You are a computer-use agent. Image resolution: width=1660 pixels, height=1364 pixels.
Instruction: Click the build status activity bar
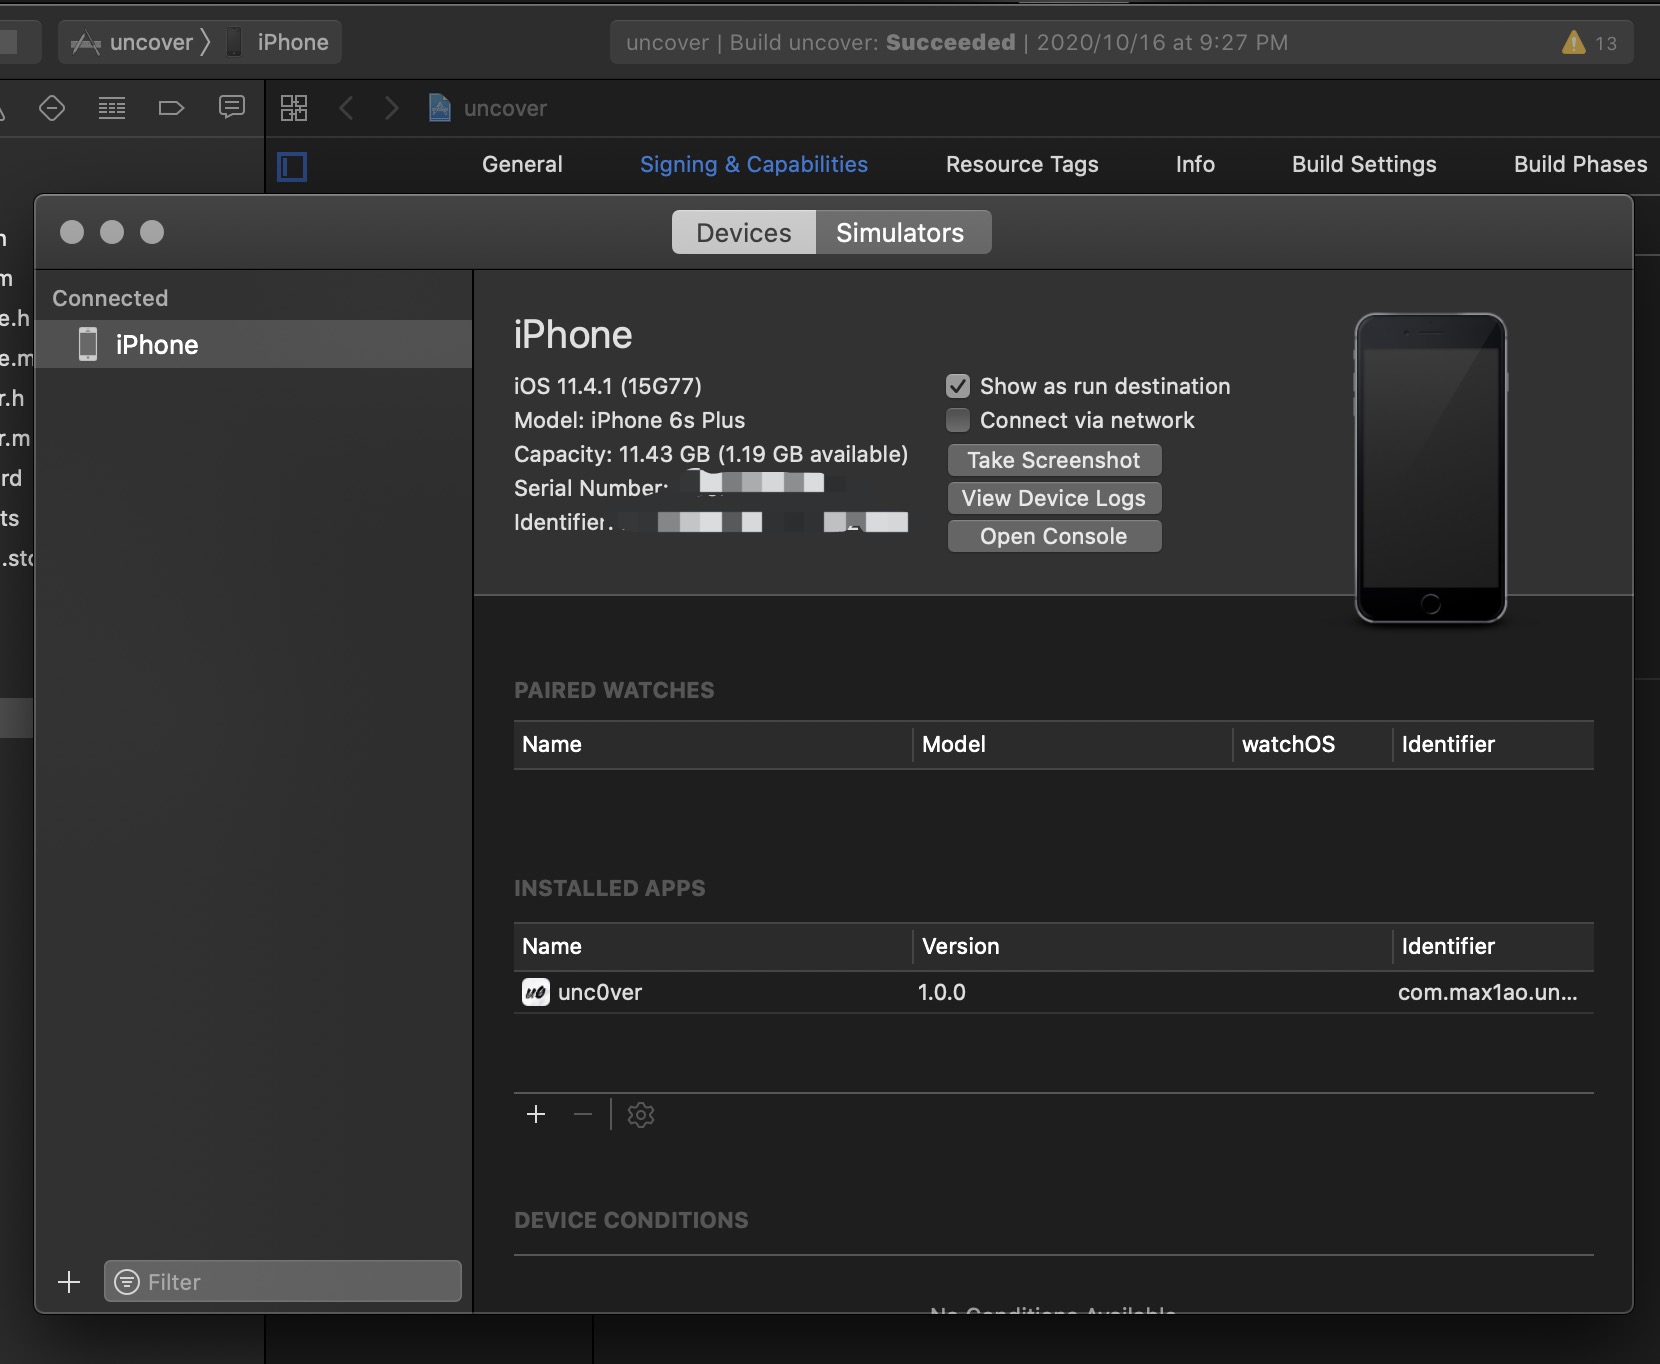tap(1121, 42)
